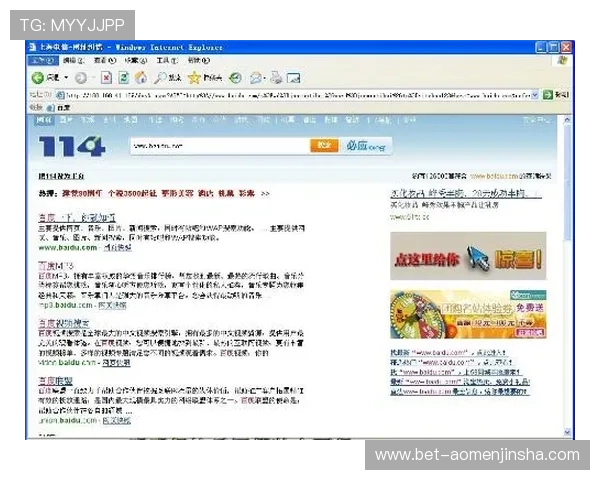Click the 百度 link in the Links bar
This screenshot has height=480, width=600.
coord(59,108)
